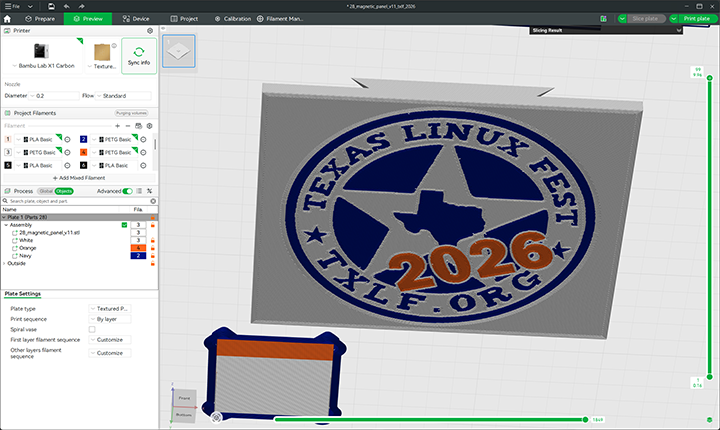
Task: Edit filament 4 PETG Basic preset
Action: tap(143, 152)
